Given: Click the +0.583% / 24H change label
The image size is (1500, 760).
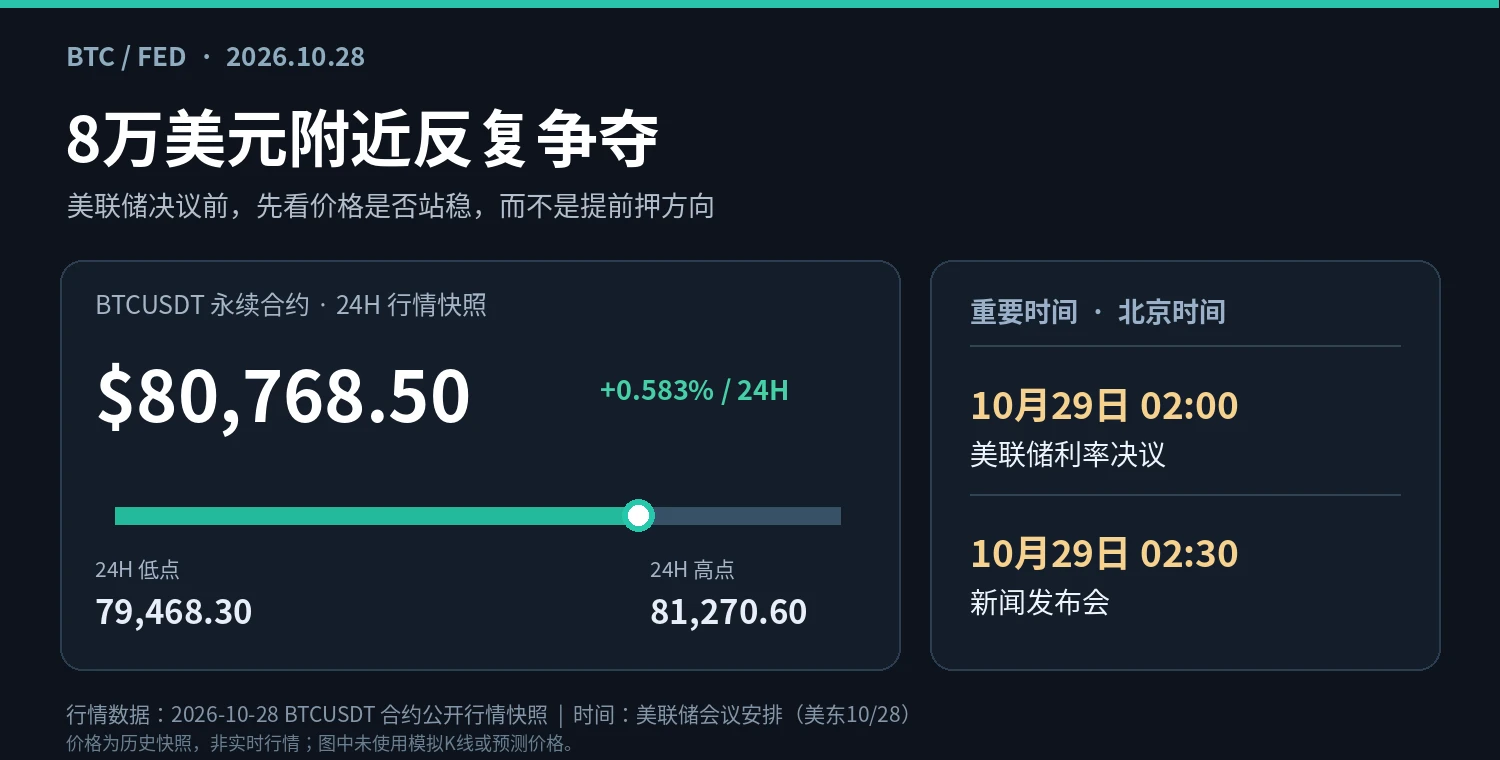Looking at the screenshot, I should point(694,390).
